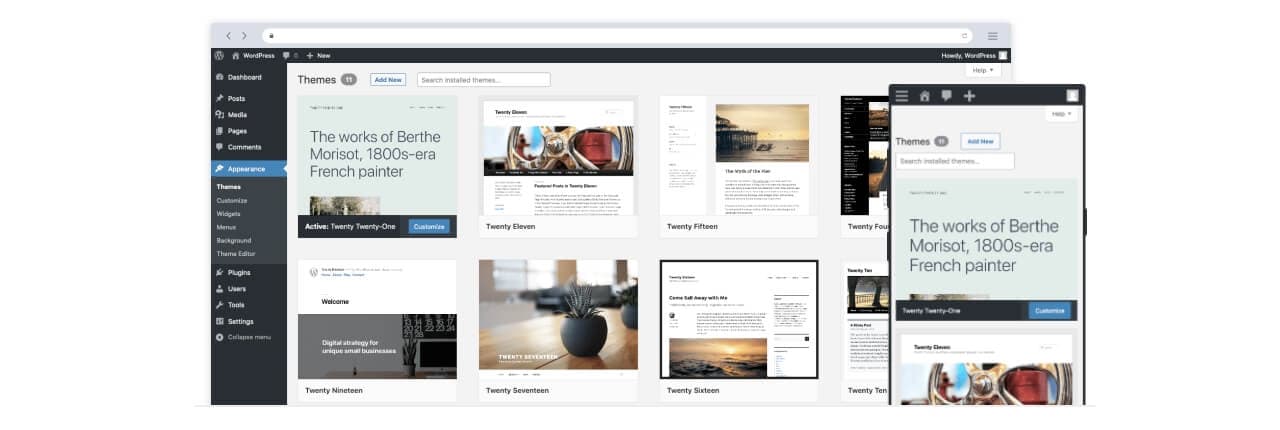The image size is (1280, 430).
Task: Open the Twenty Nineteen theme thumbnail
Action: pos(378,319)
